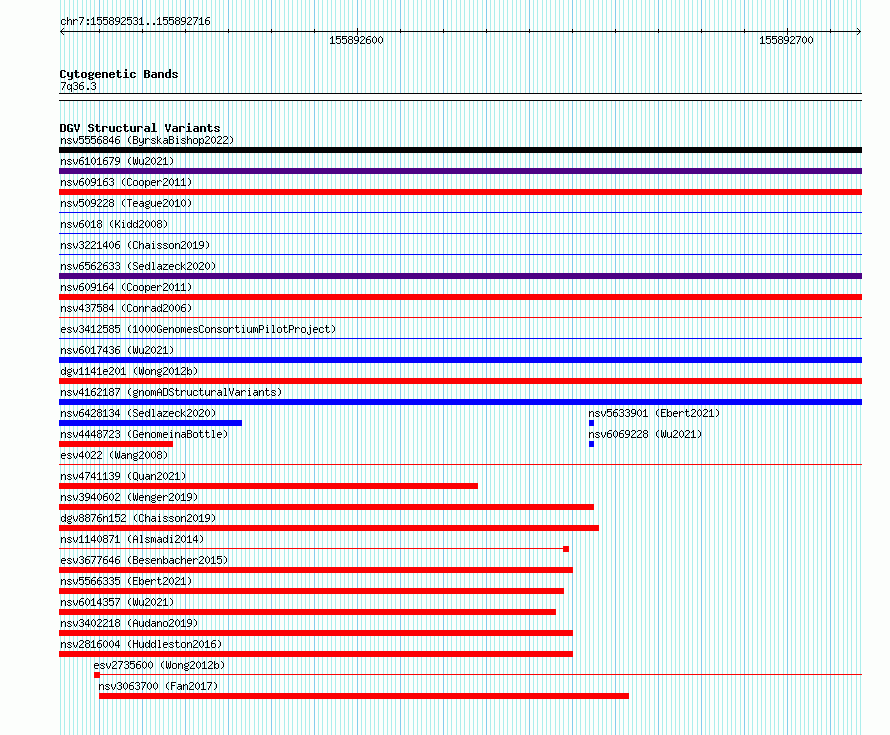Select the purple bar under nsv6101679

click(460, 171)
